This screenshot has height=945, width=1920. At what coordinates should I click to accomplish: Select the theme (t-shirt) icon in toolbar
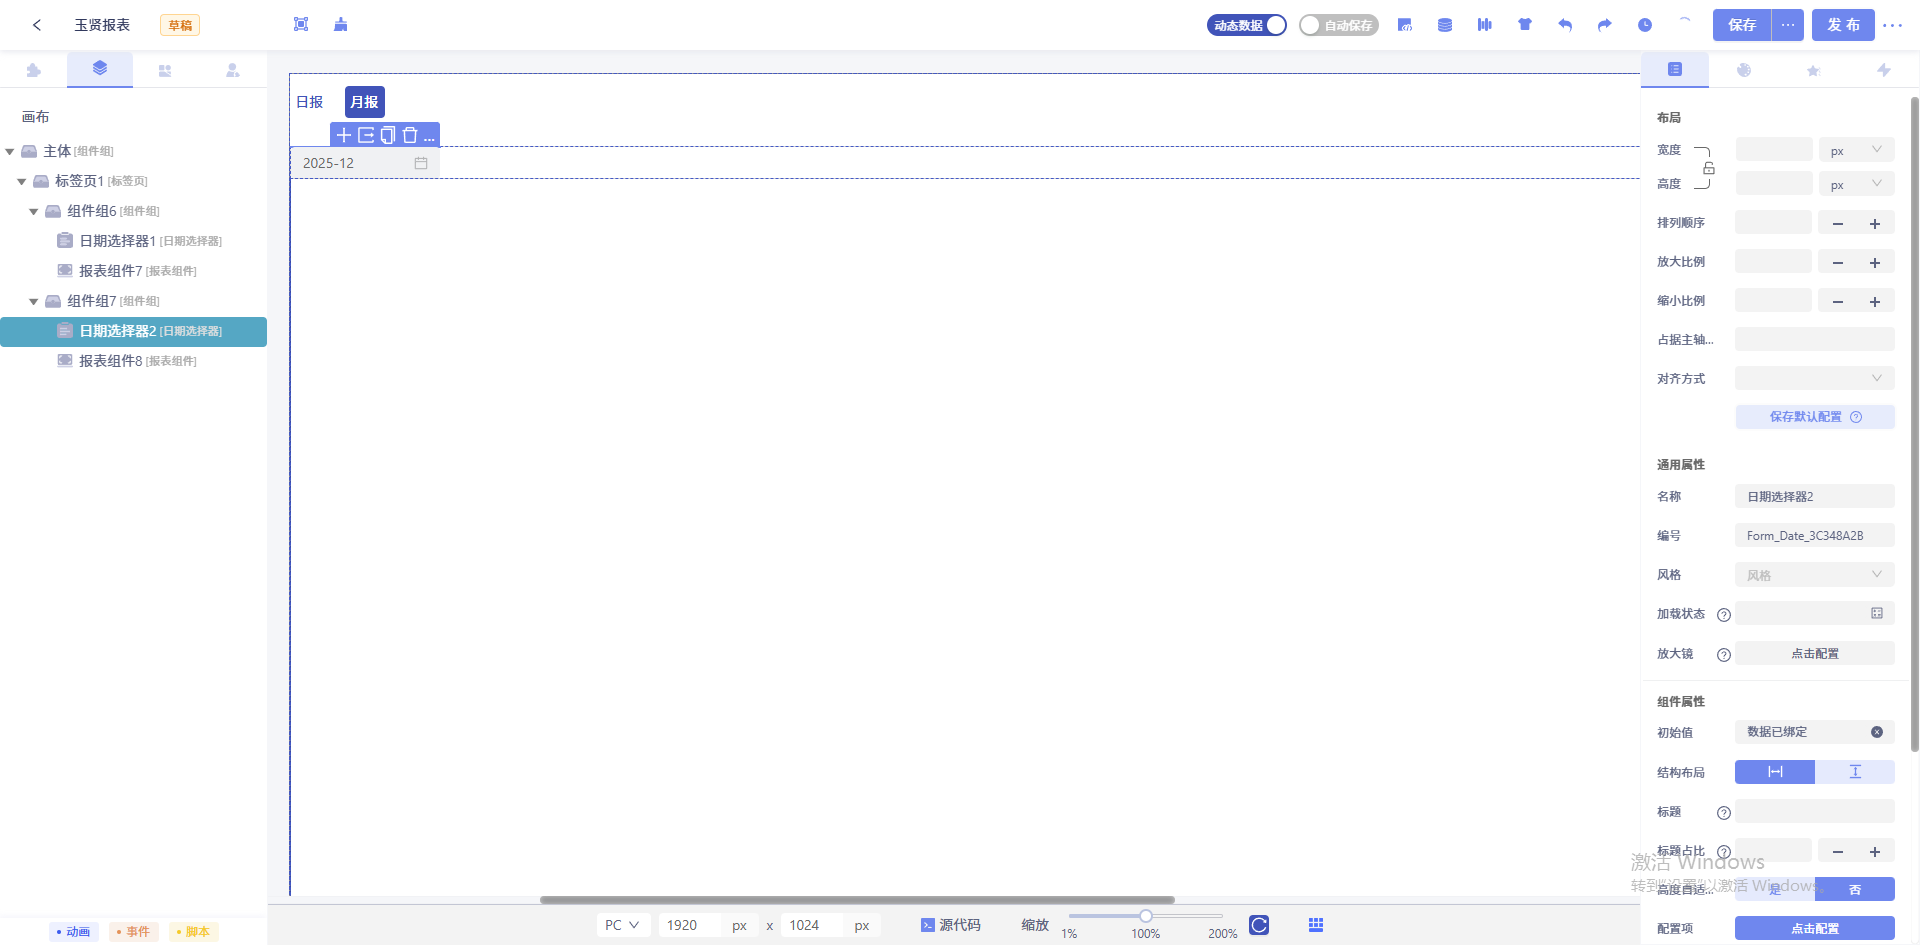[x=1525, y=24]
